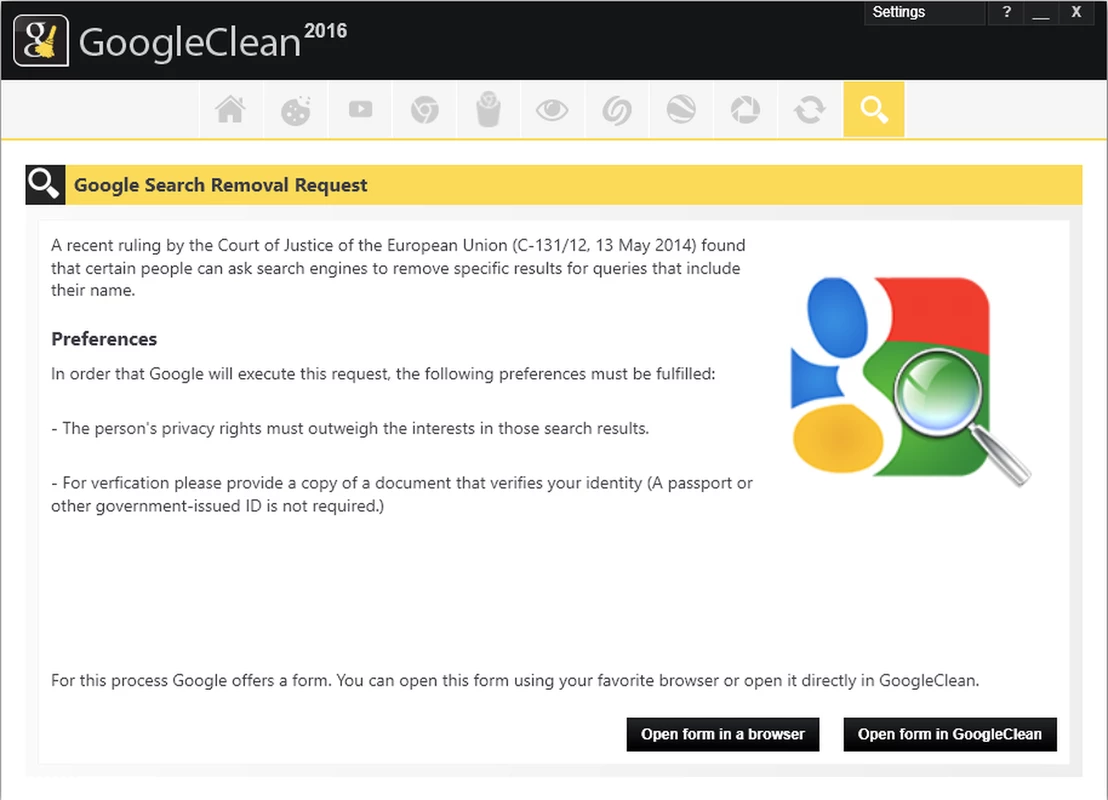Open the sync arrows update icon
This screenshot has height=800, width=1108.
[x=810, y=110]
